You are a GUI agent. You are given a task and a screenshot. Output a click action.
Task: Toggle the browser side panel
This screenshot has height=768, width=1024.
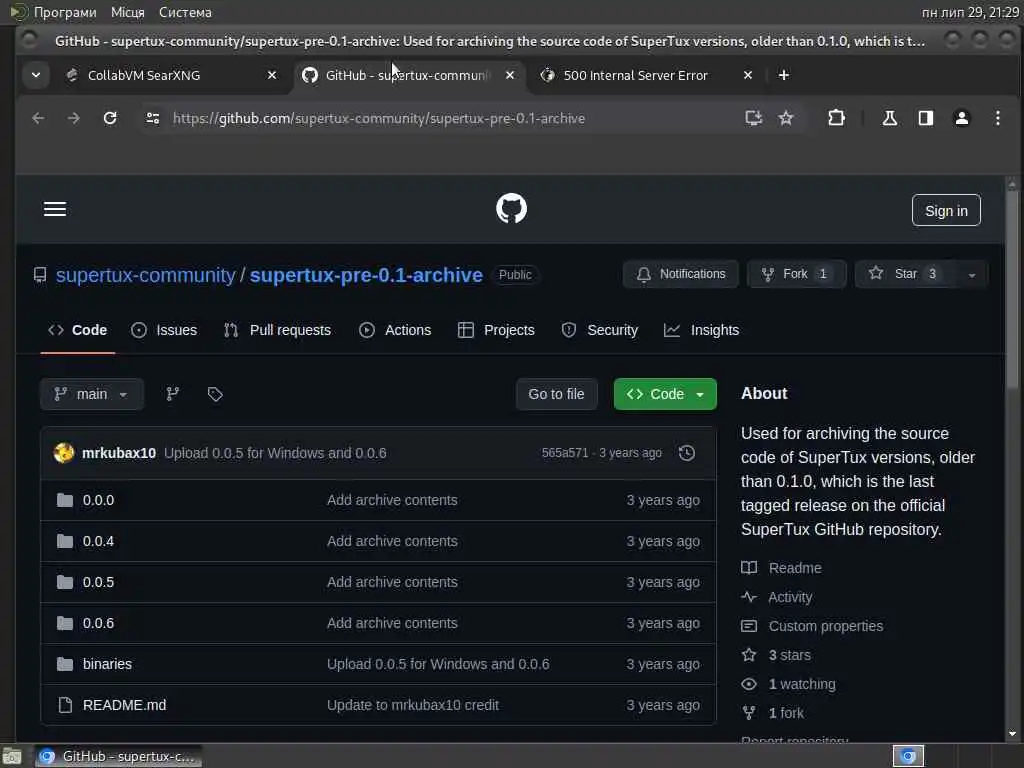pyautogui.click(x=925, y=118)
